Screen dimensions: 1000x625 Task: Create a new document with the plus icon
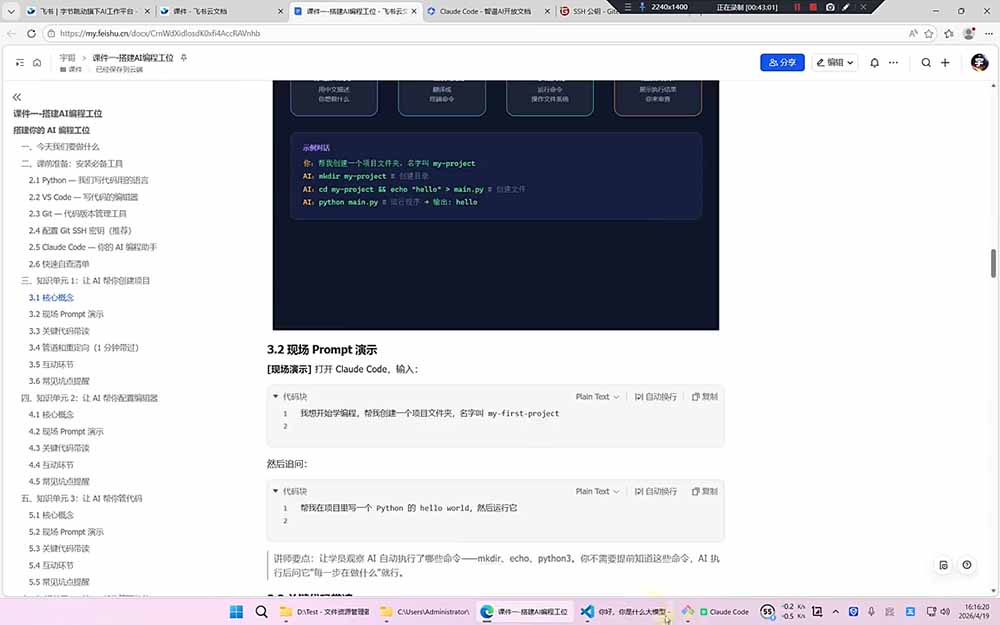945,62
